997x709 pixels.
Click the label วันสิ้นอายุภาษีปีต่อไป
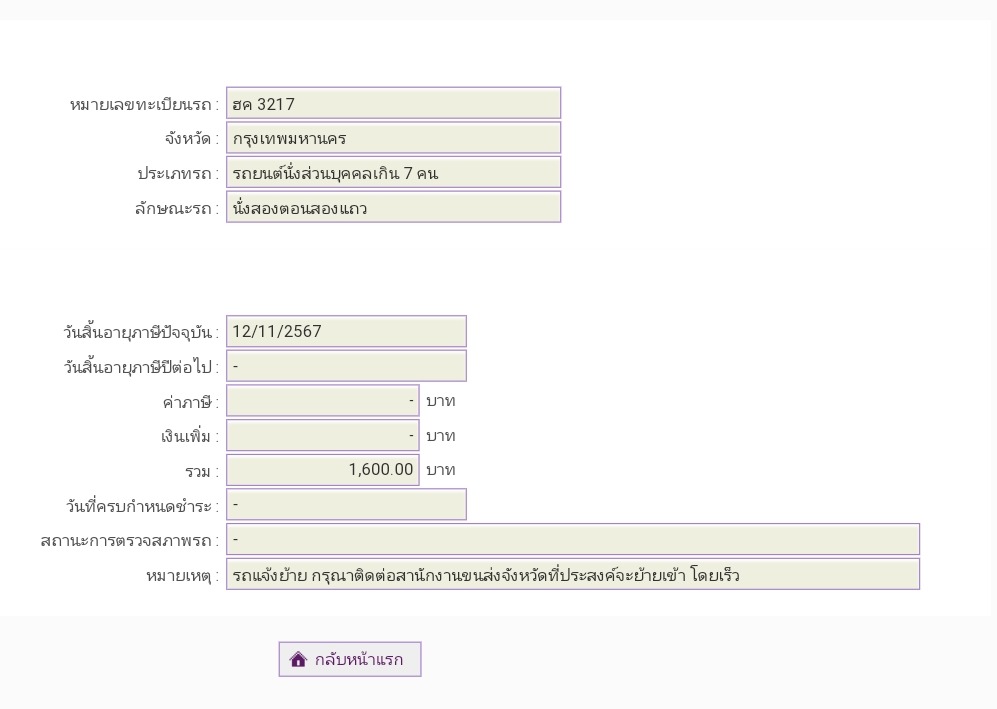coord(141,367)
